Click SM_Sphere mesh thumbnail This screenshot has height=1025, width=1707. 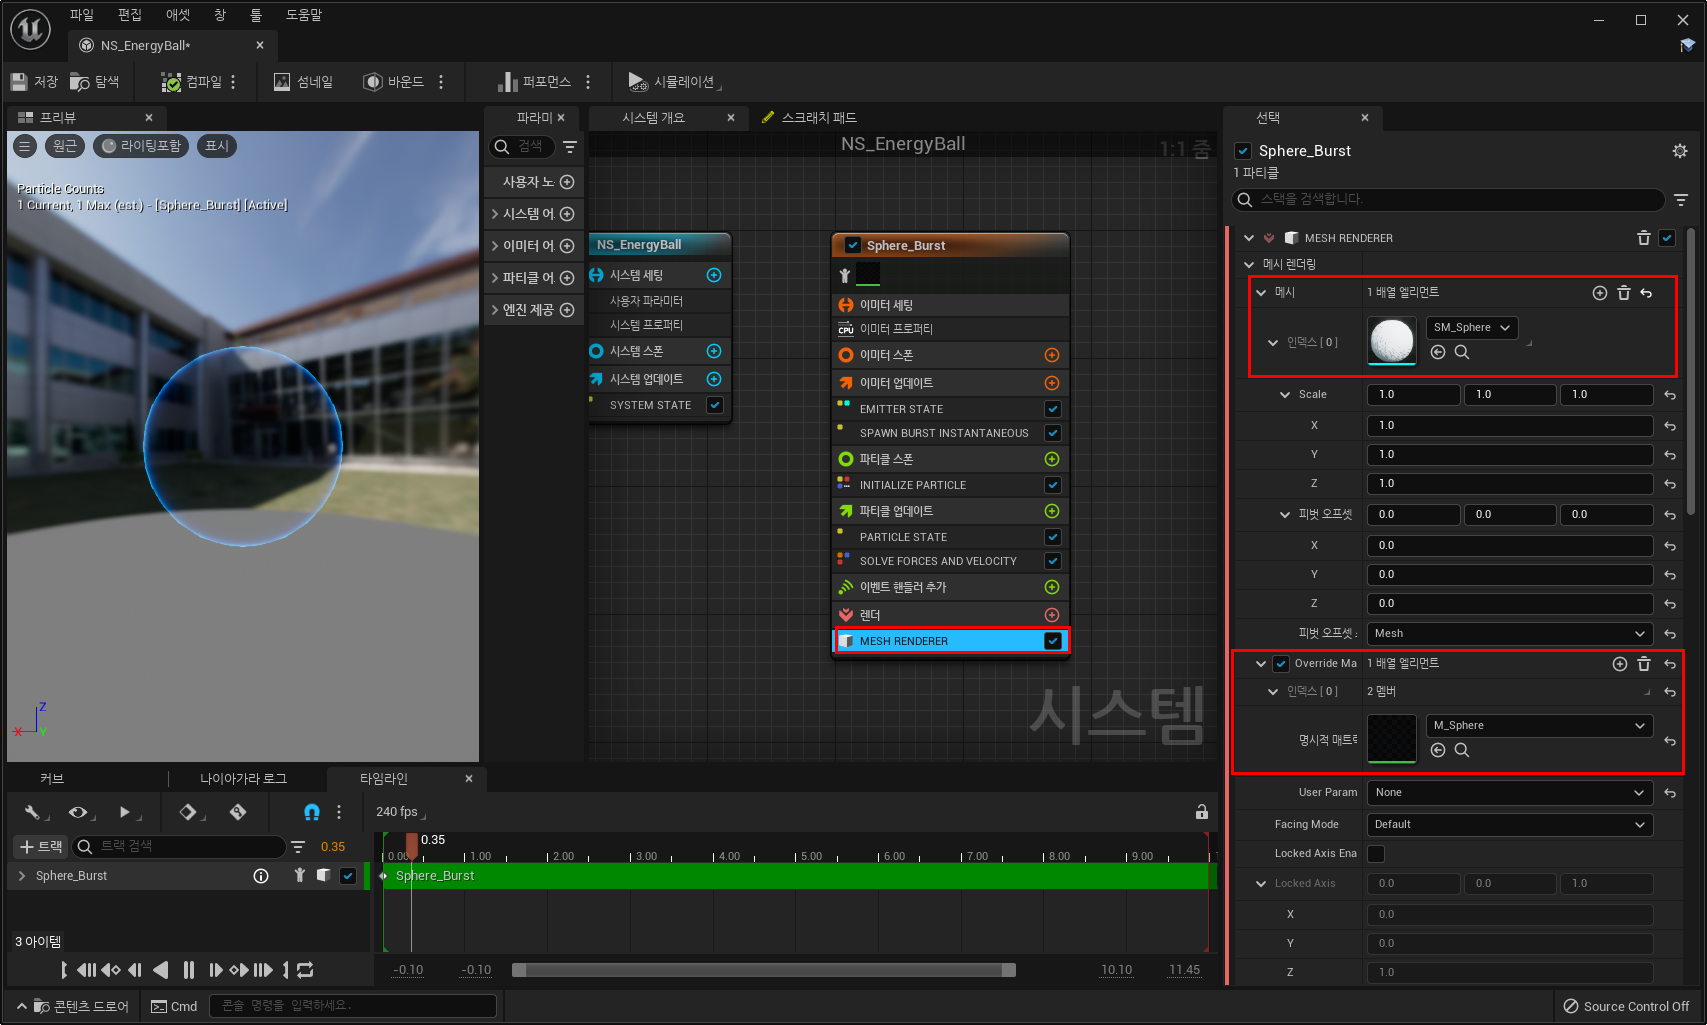pos(1392,341)
